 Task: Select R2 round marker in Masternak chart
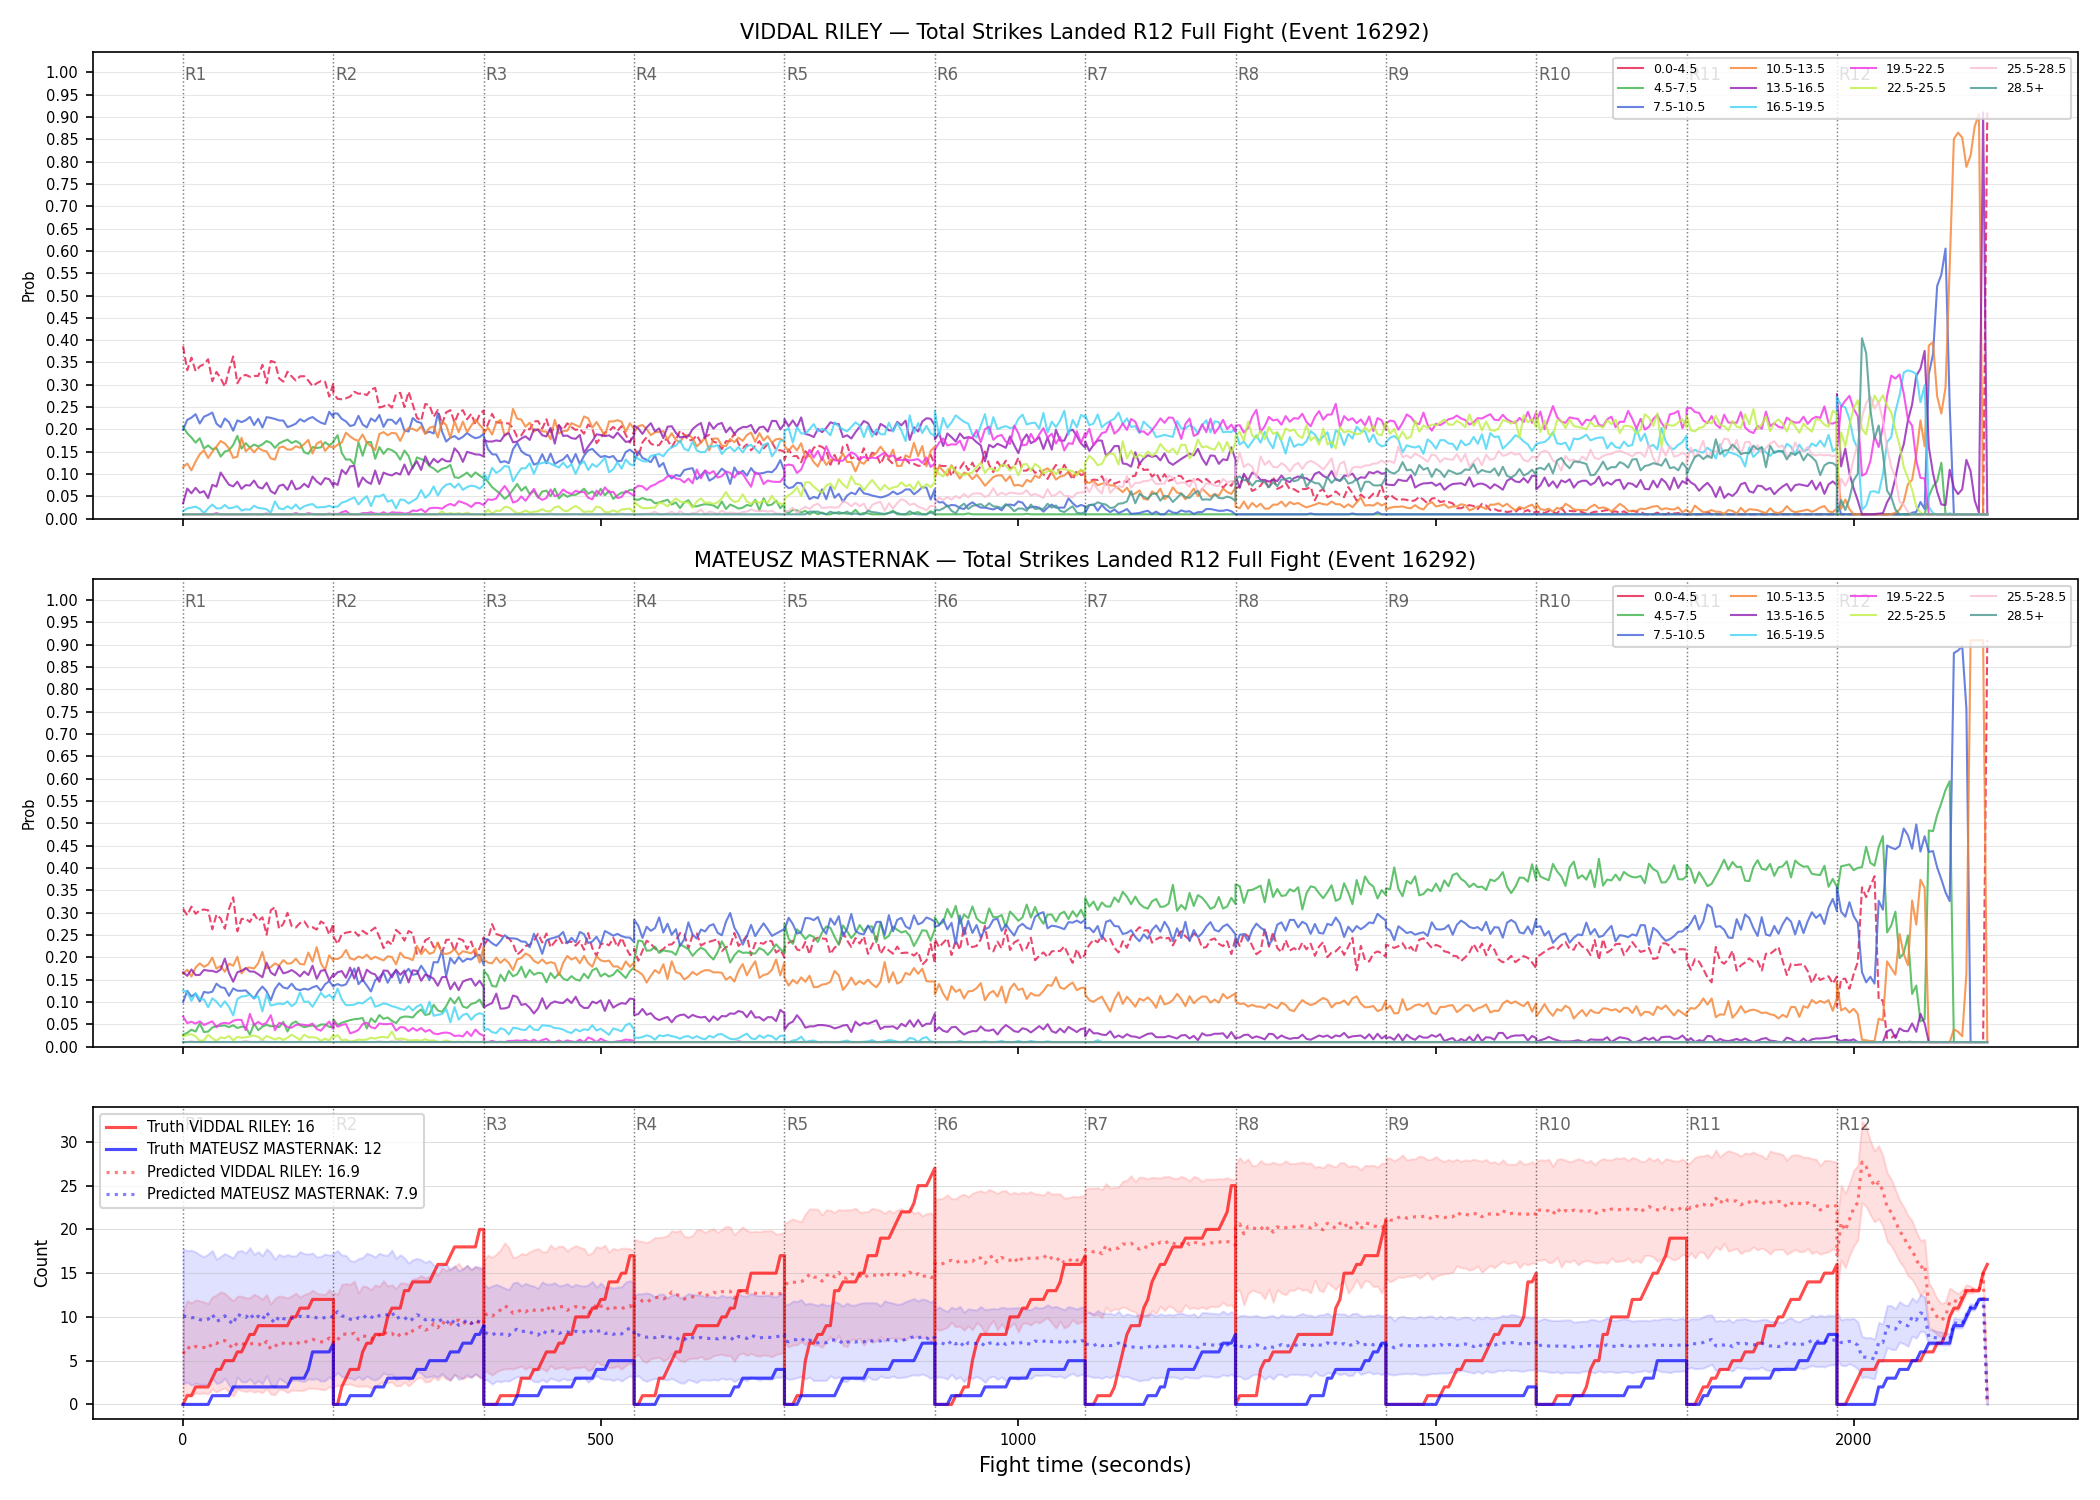tap(346, 601)
